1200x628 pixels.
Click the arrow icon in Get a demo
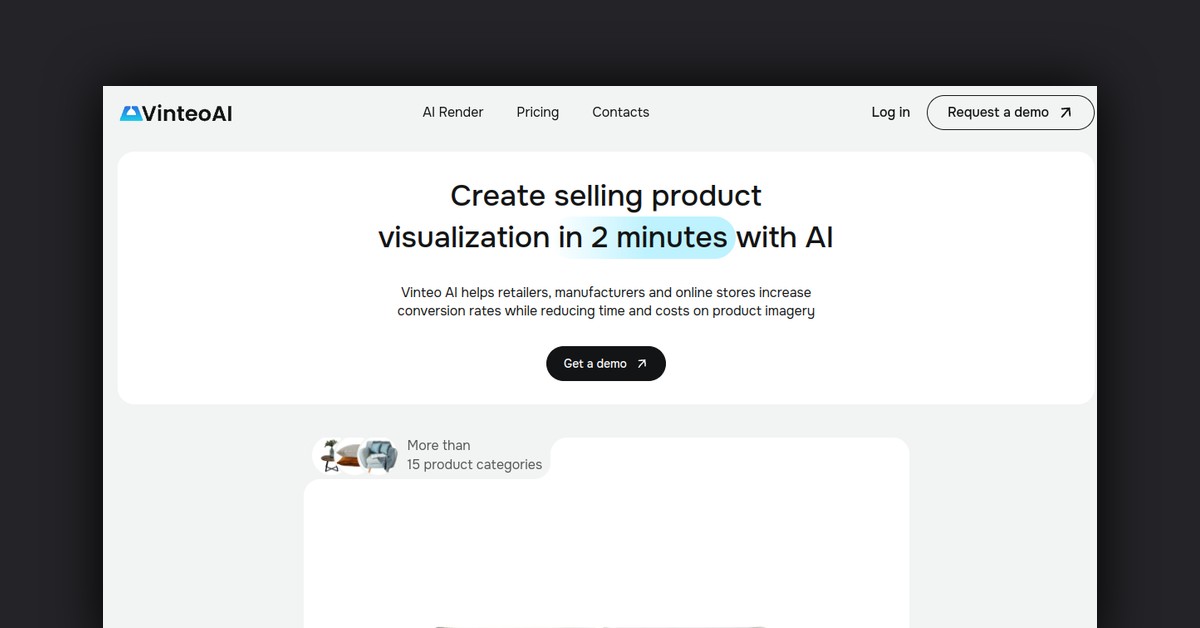click(642, 364)
